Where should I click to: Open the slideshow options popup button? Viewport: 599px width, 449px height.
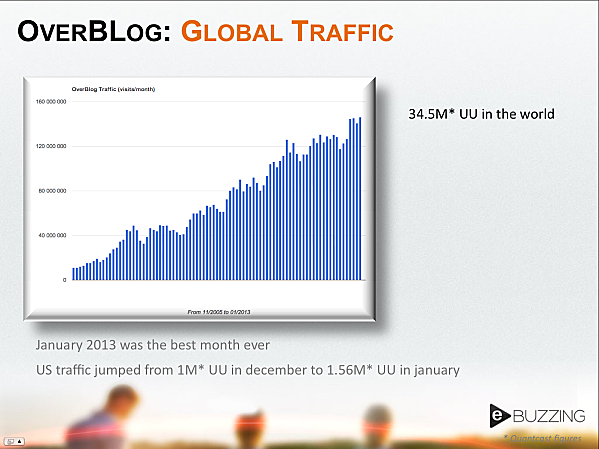15,441
